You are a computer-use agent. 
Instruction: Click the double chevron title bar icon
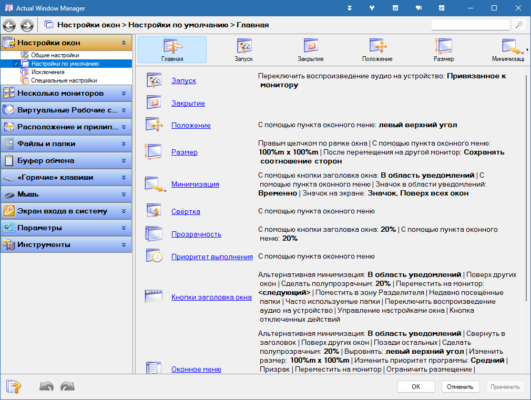349,8
